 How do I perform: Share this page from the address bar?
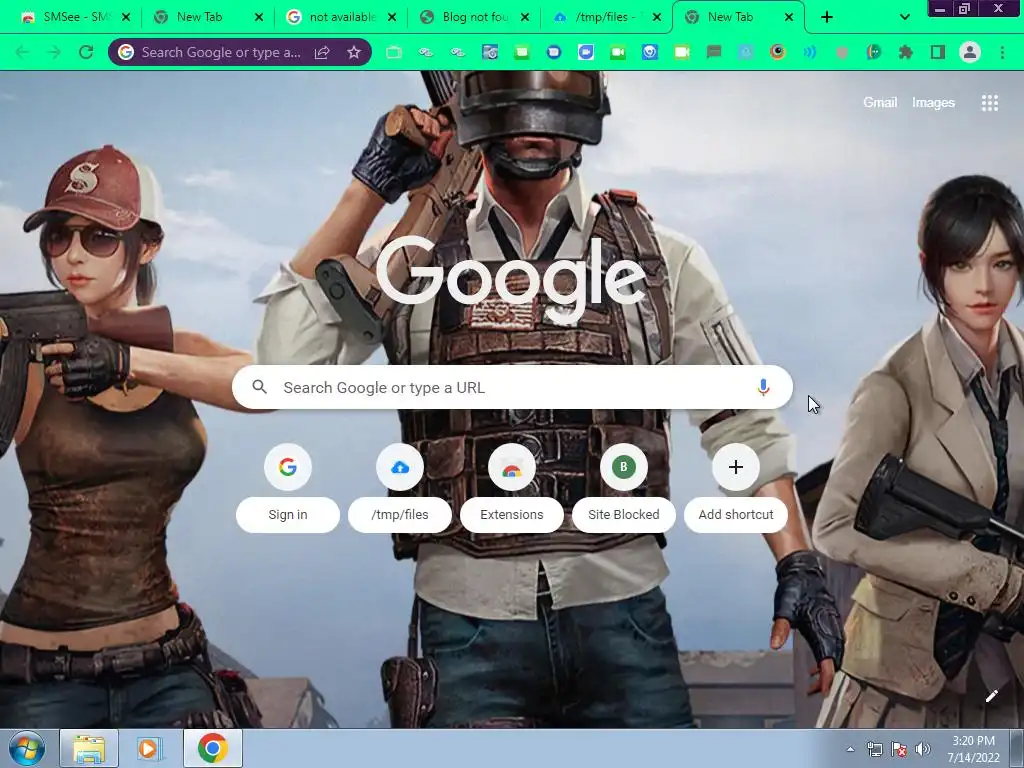pyautogui.click(x=322, y=52)
